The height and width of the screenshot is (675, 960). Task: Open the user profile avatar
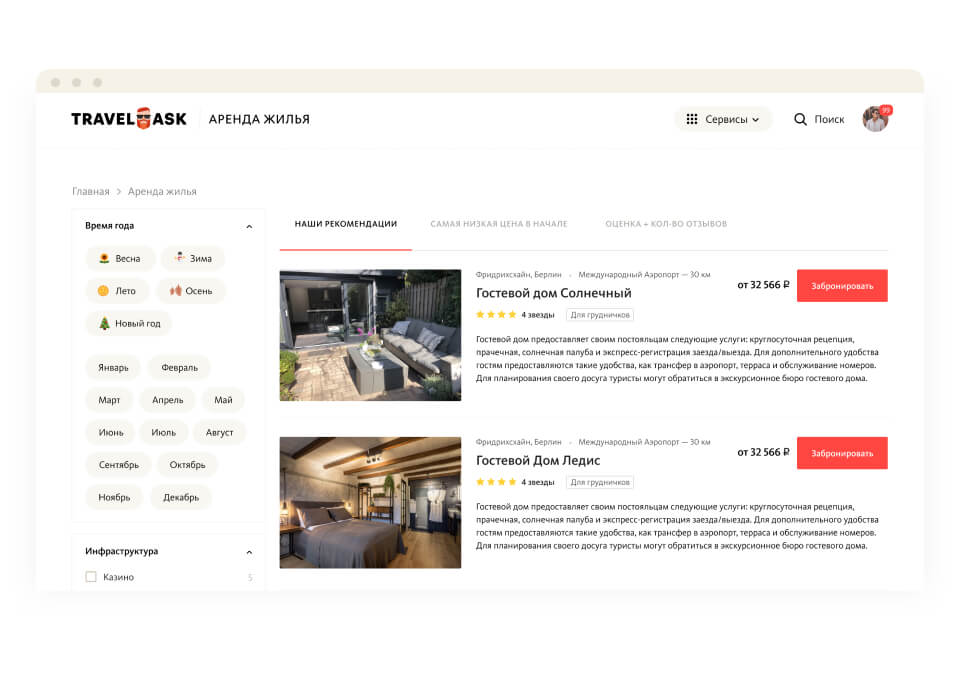point(876,119)
